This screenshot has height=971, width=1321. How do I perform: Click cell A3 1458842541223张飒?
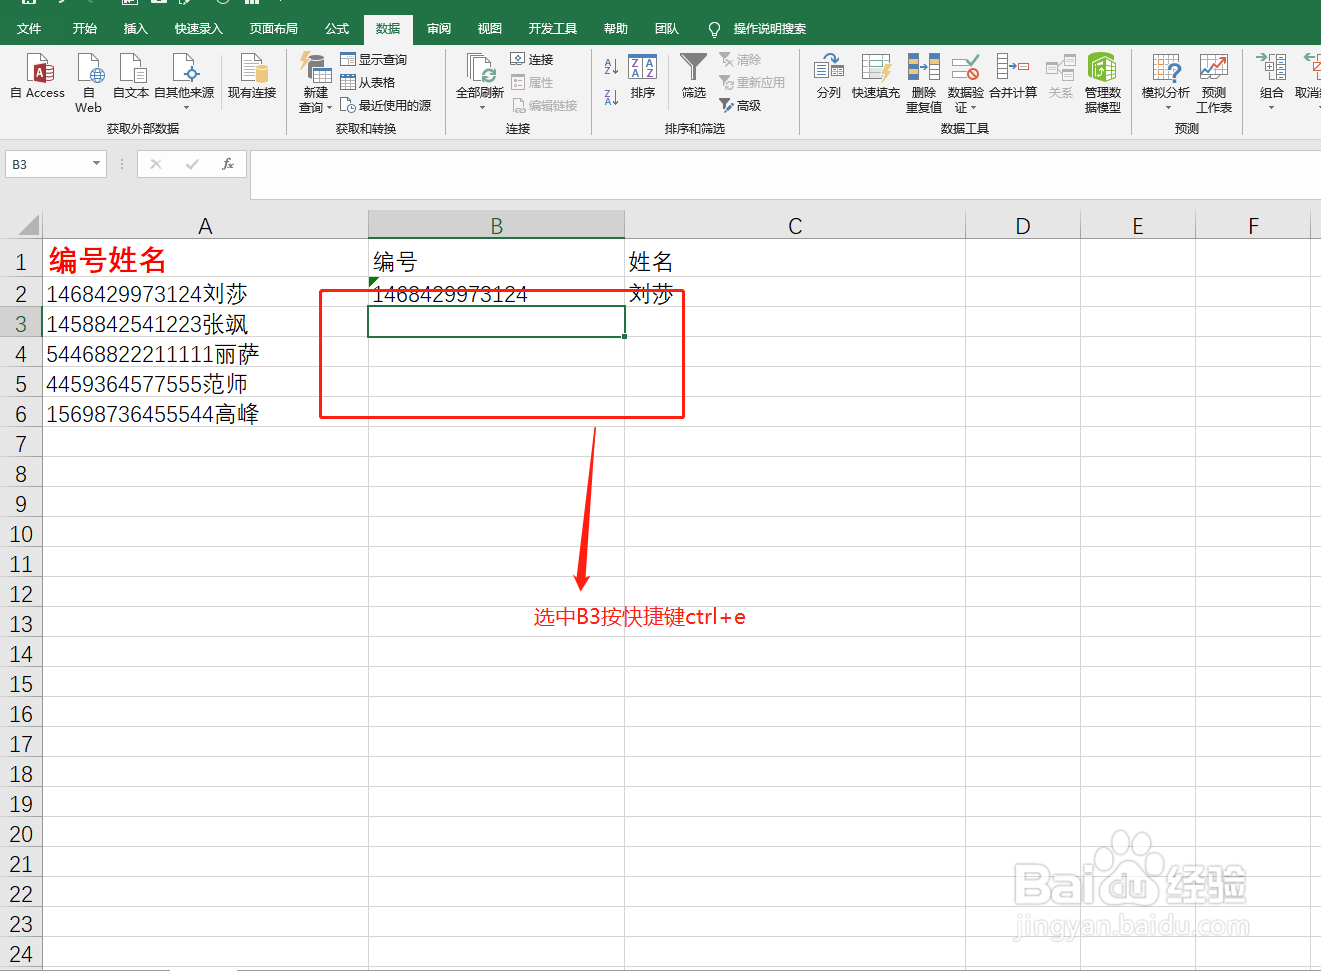click(x=205, y=323)
